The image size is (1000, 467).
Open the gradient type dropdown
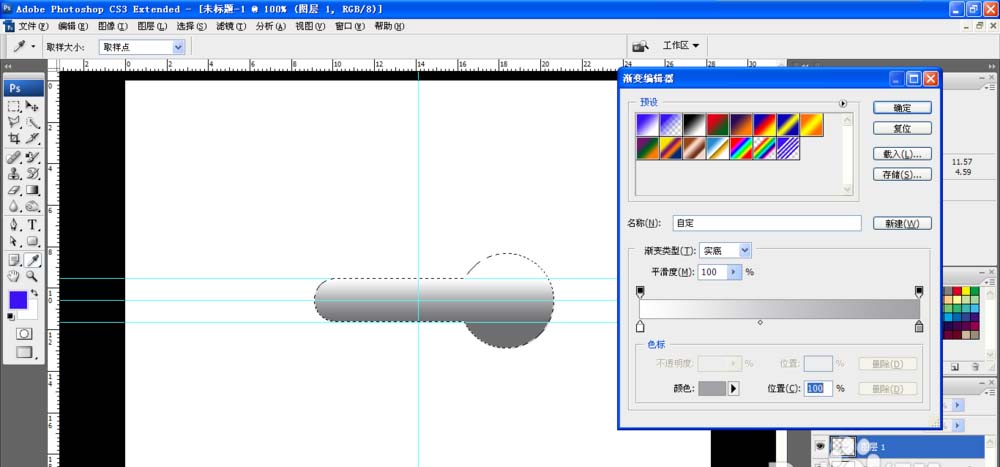coord(744,251)
